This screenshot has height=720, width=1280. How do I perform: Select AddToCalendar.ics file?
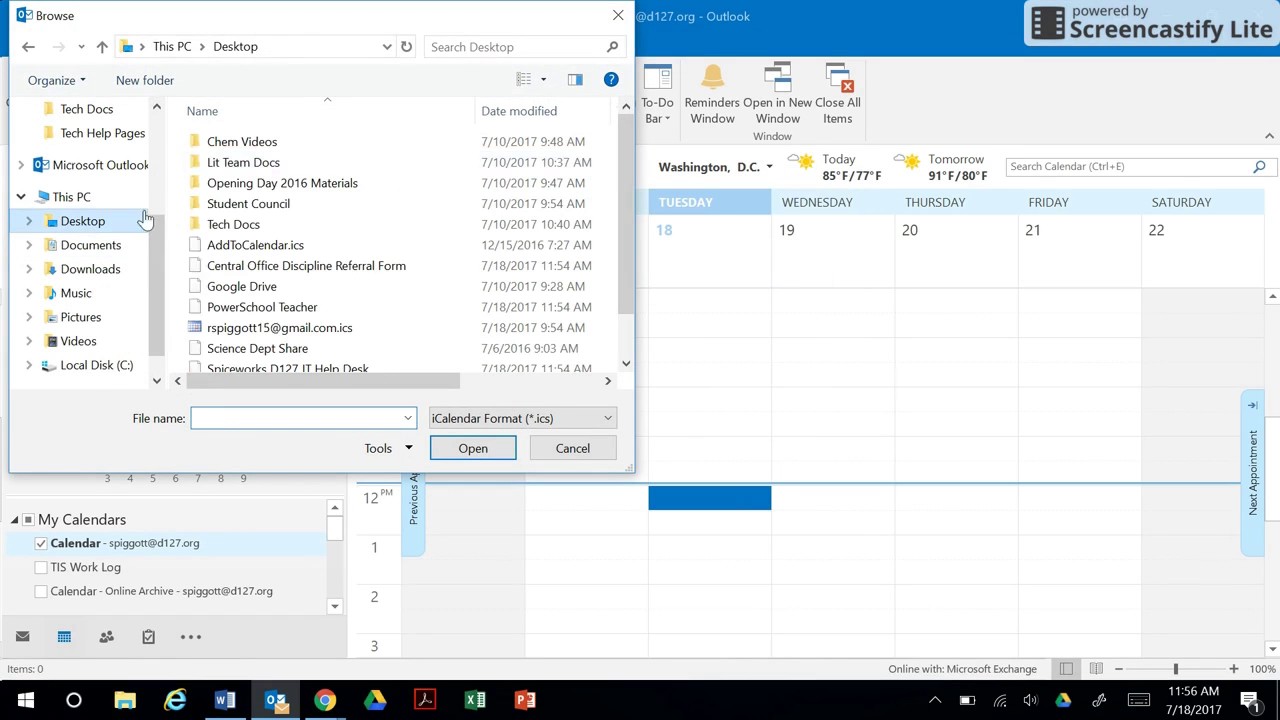point(255,245)
